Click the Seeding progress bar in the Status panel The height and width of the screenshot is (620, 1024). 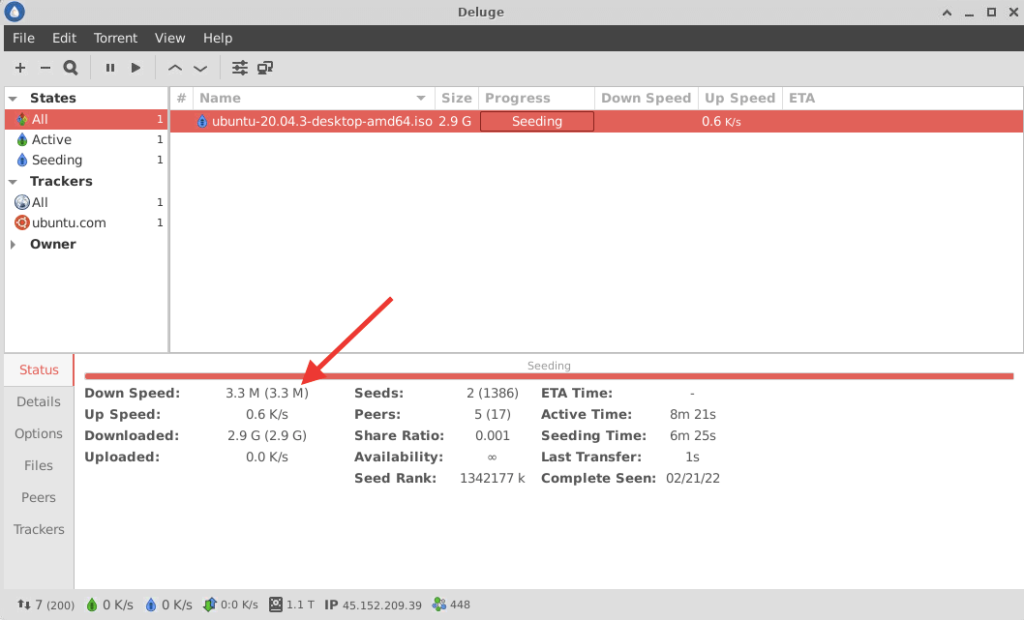(549, 376)
